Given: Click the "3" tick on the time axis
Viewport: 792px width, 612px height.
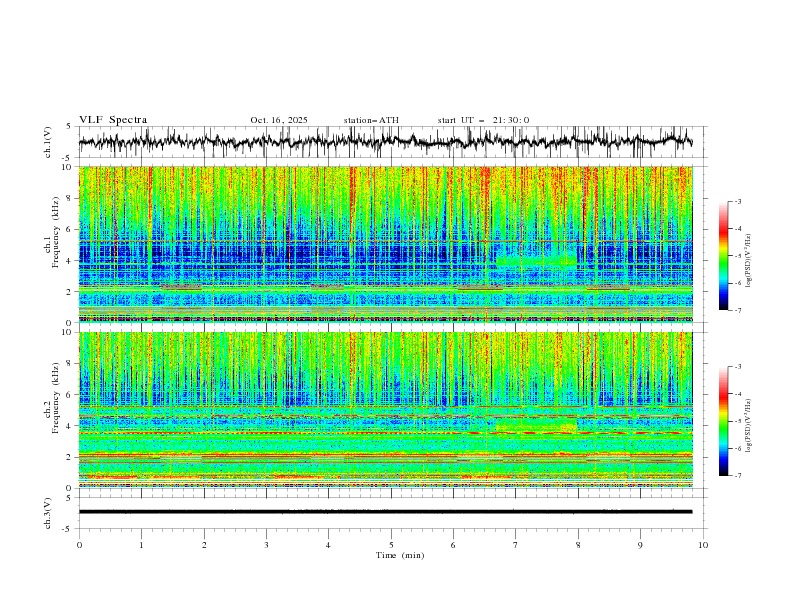Looking at the screenshot, I should (266, 545).
